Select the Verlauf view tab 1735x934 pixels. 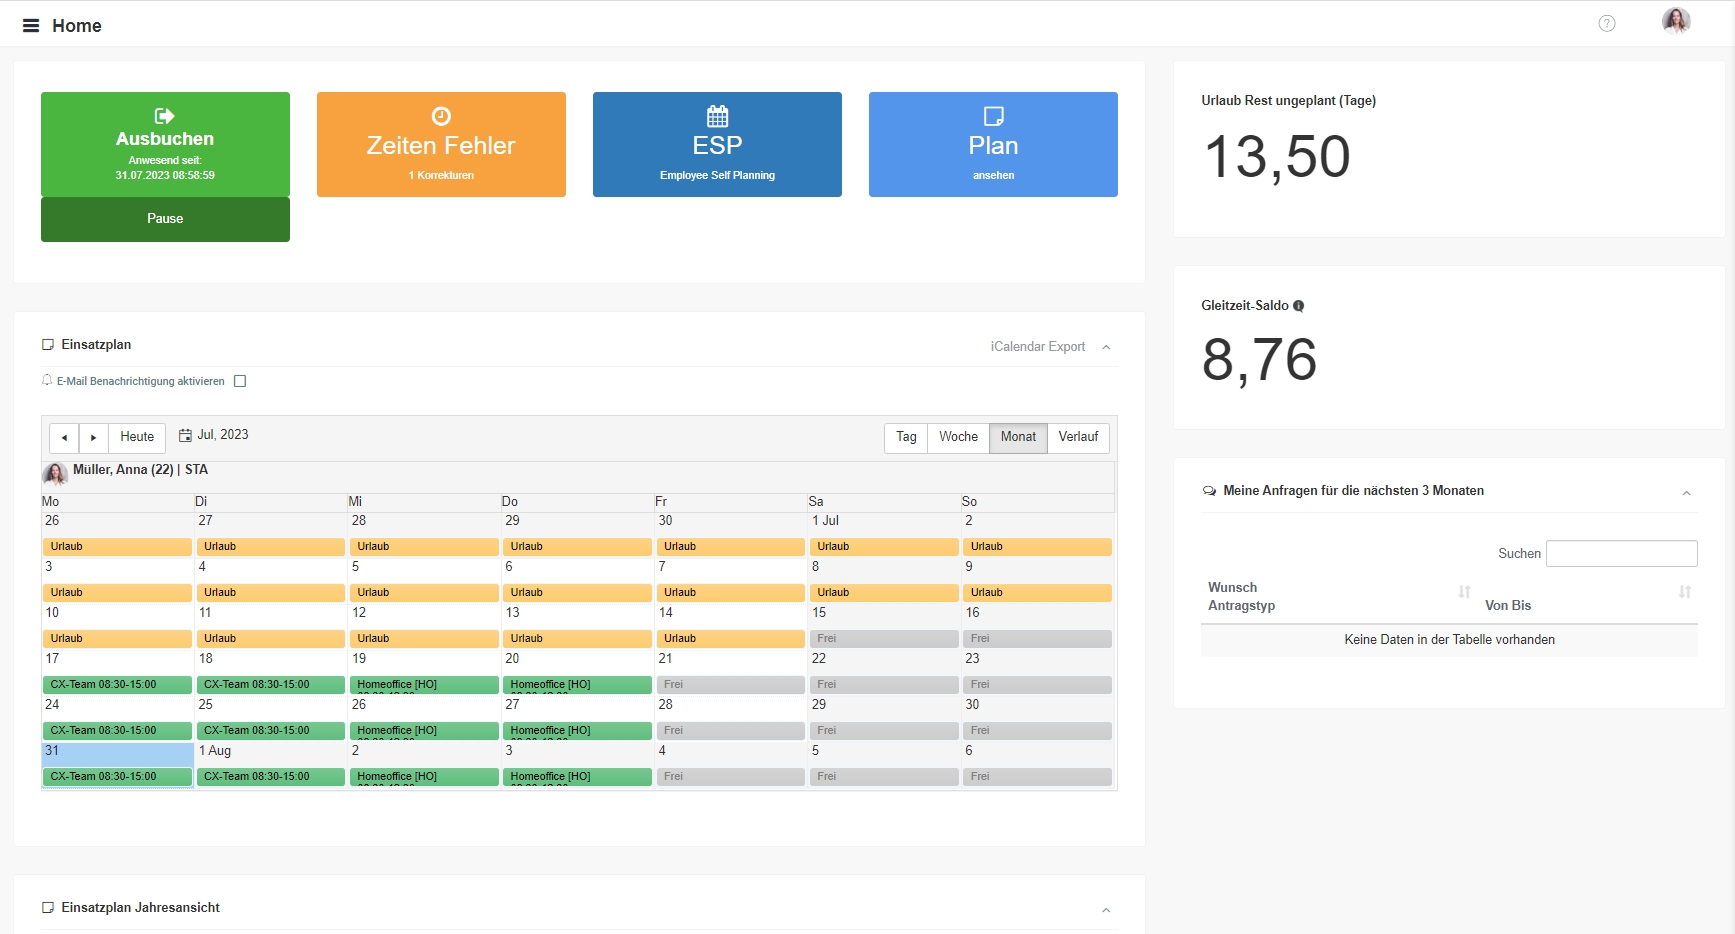tap(1078, 437)
